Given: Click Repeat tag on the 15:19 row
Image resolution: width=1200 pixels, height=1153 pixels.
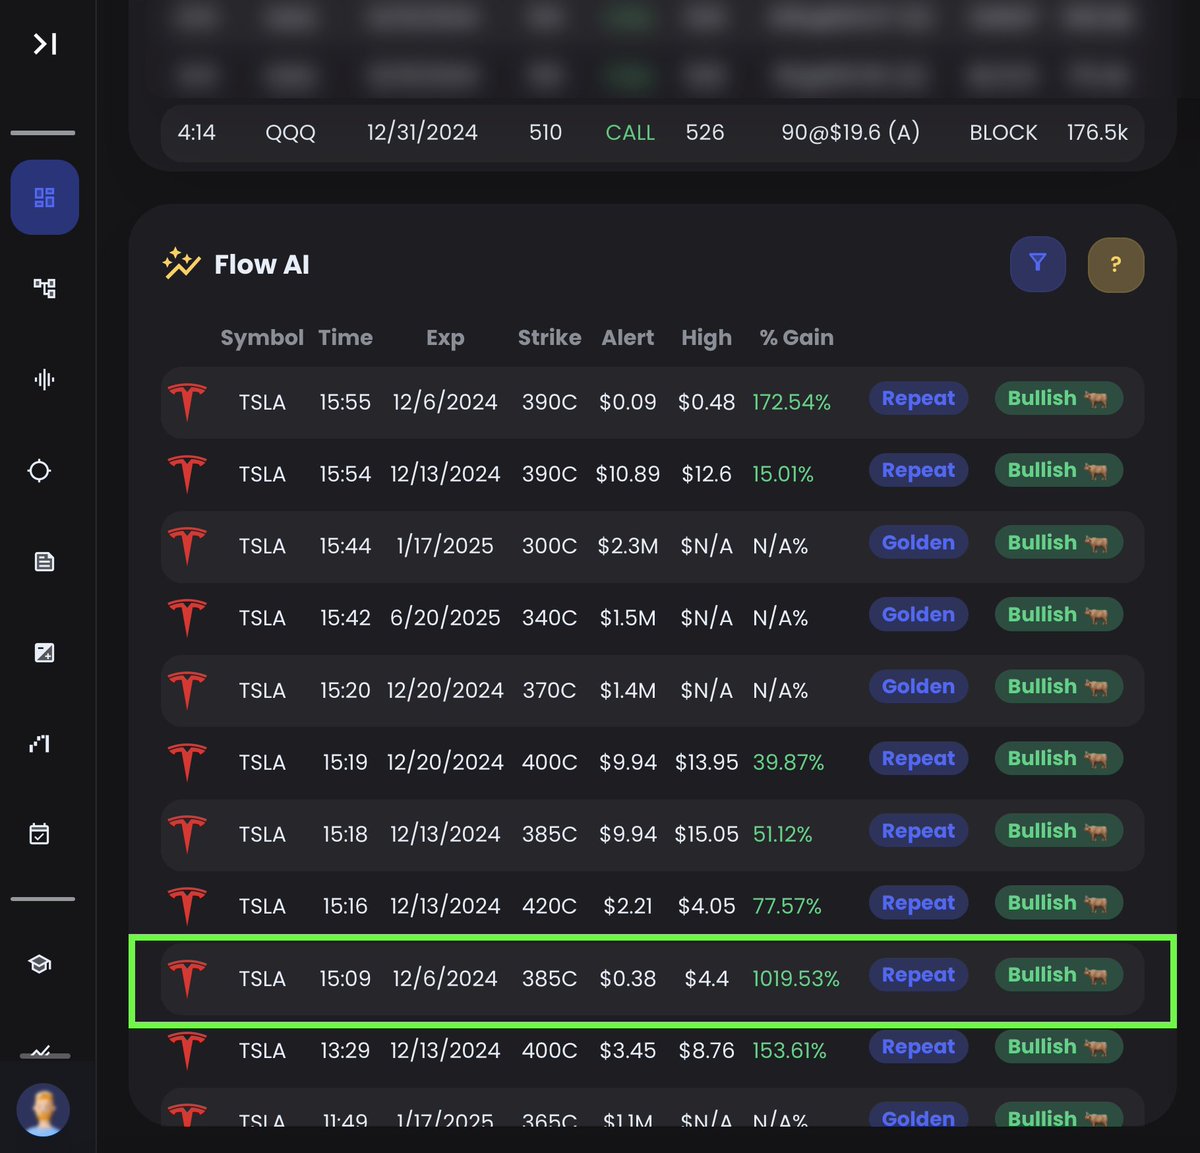Looking at the screenshot, I should pyautogui.click(x=918, y=758).
